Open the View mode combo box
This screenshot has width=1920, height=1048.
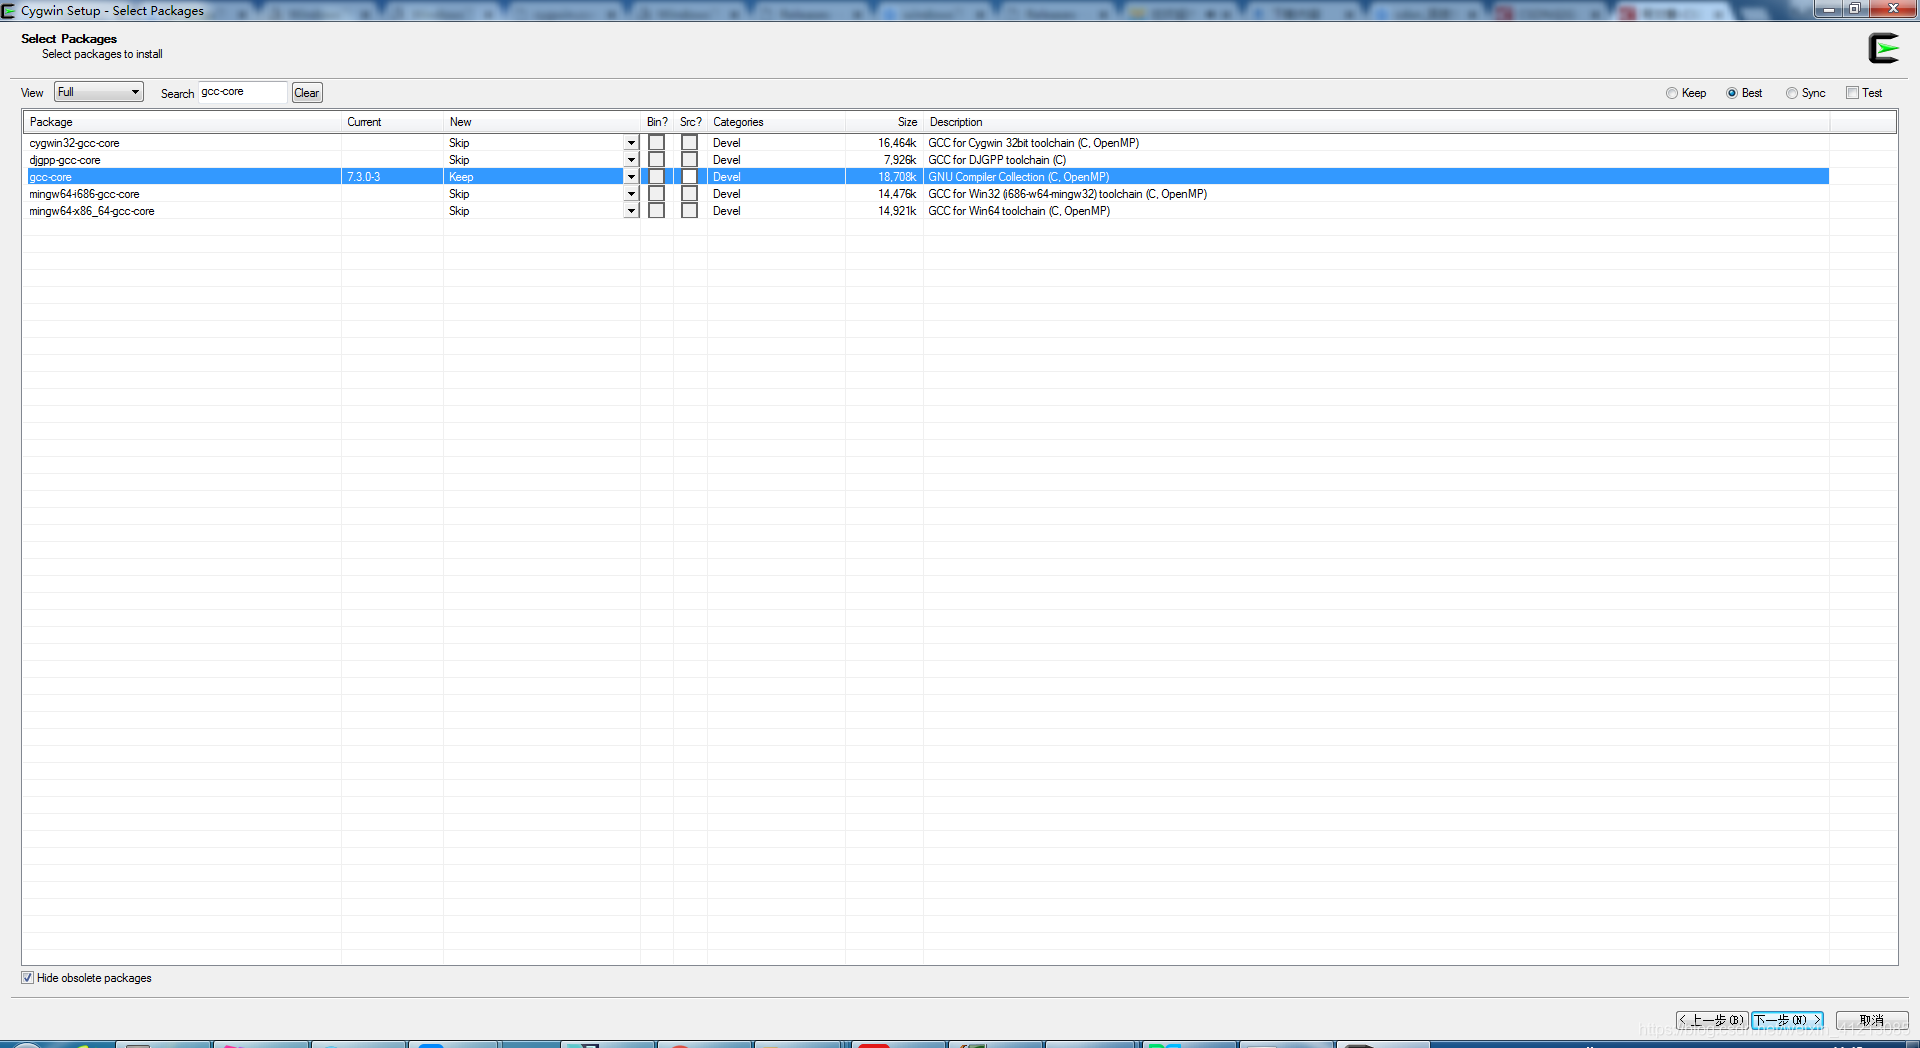(x=99, y=92)
